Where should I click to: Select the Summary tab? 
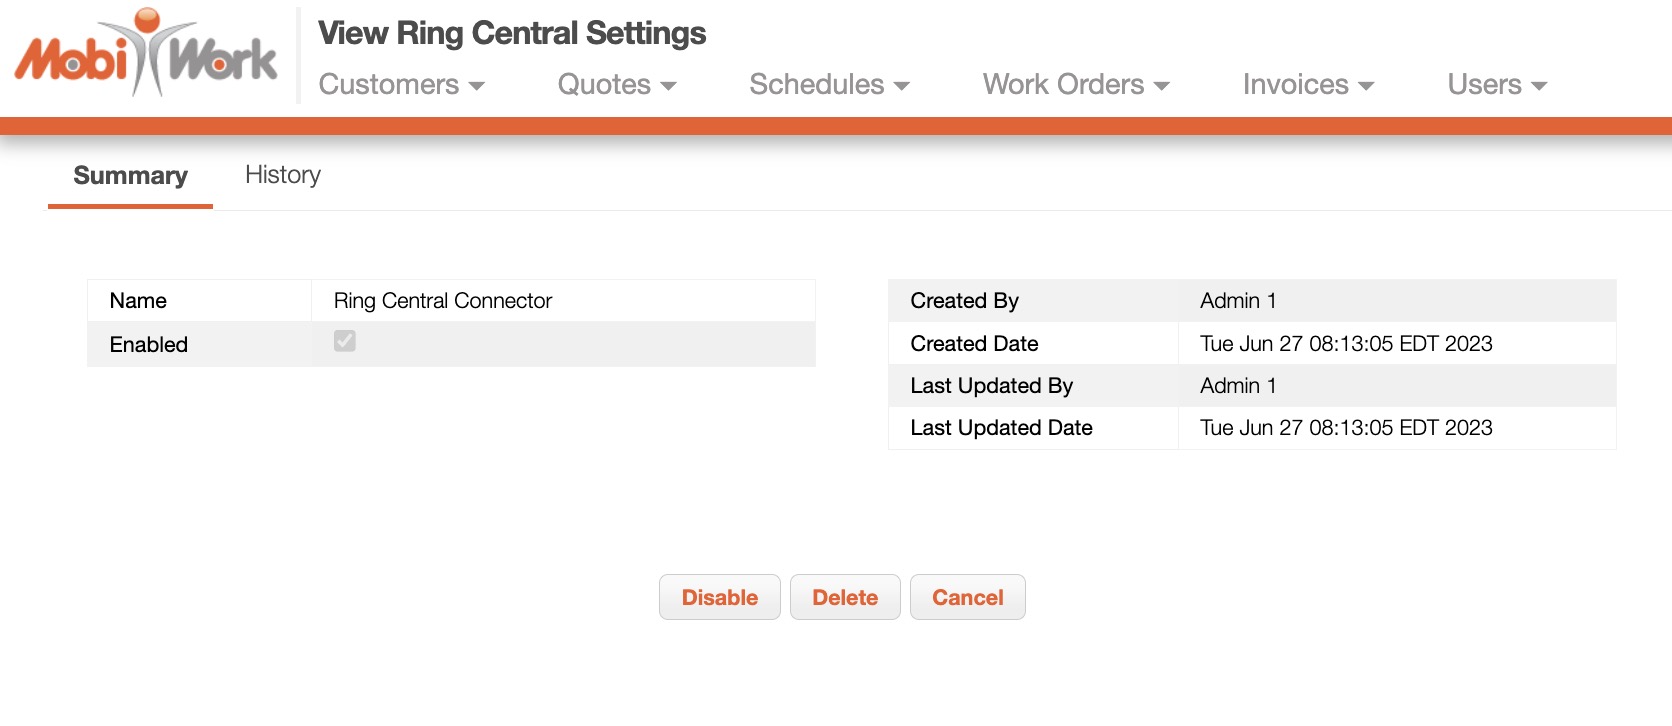coord(131,176)
